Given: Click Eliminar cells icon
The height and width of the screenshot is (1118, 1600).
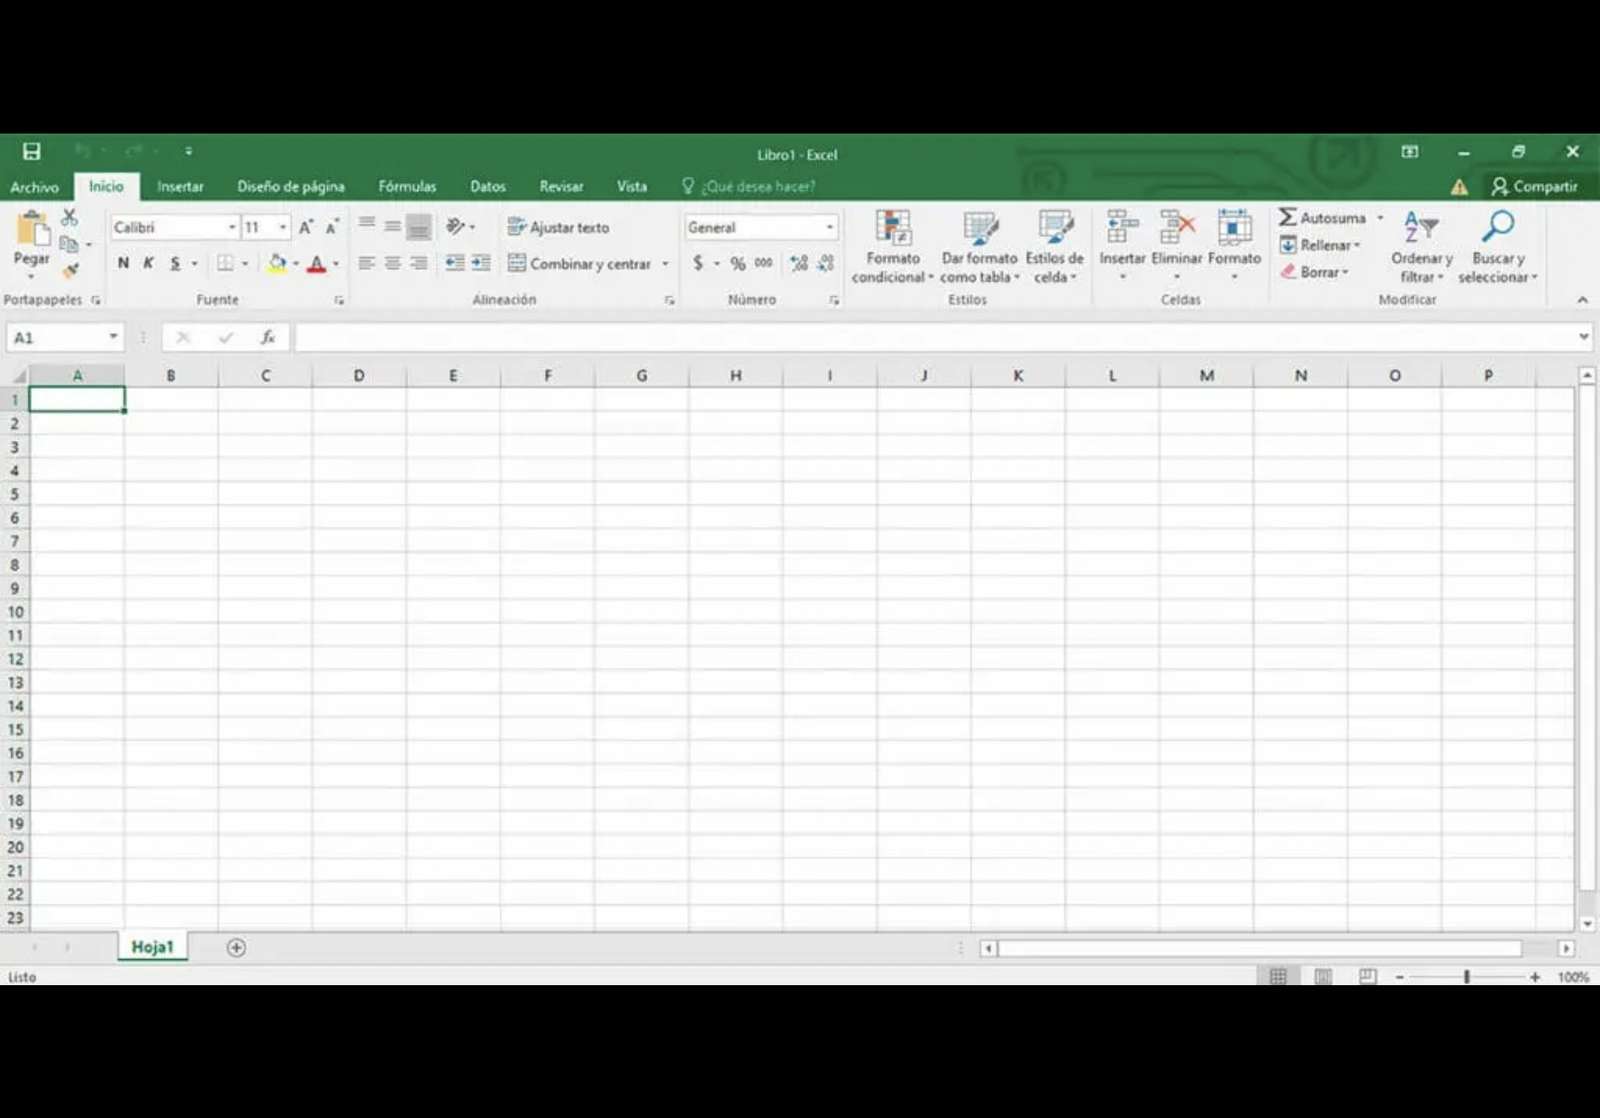Looking at the screenshot, I should [1177, 228].
